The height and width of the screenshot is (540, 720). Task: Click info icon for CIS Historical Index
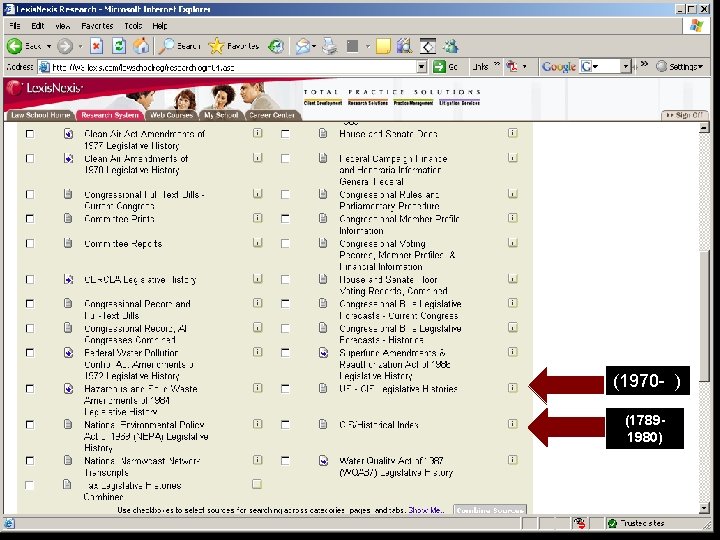(512, 424)
